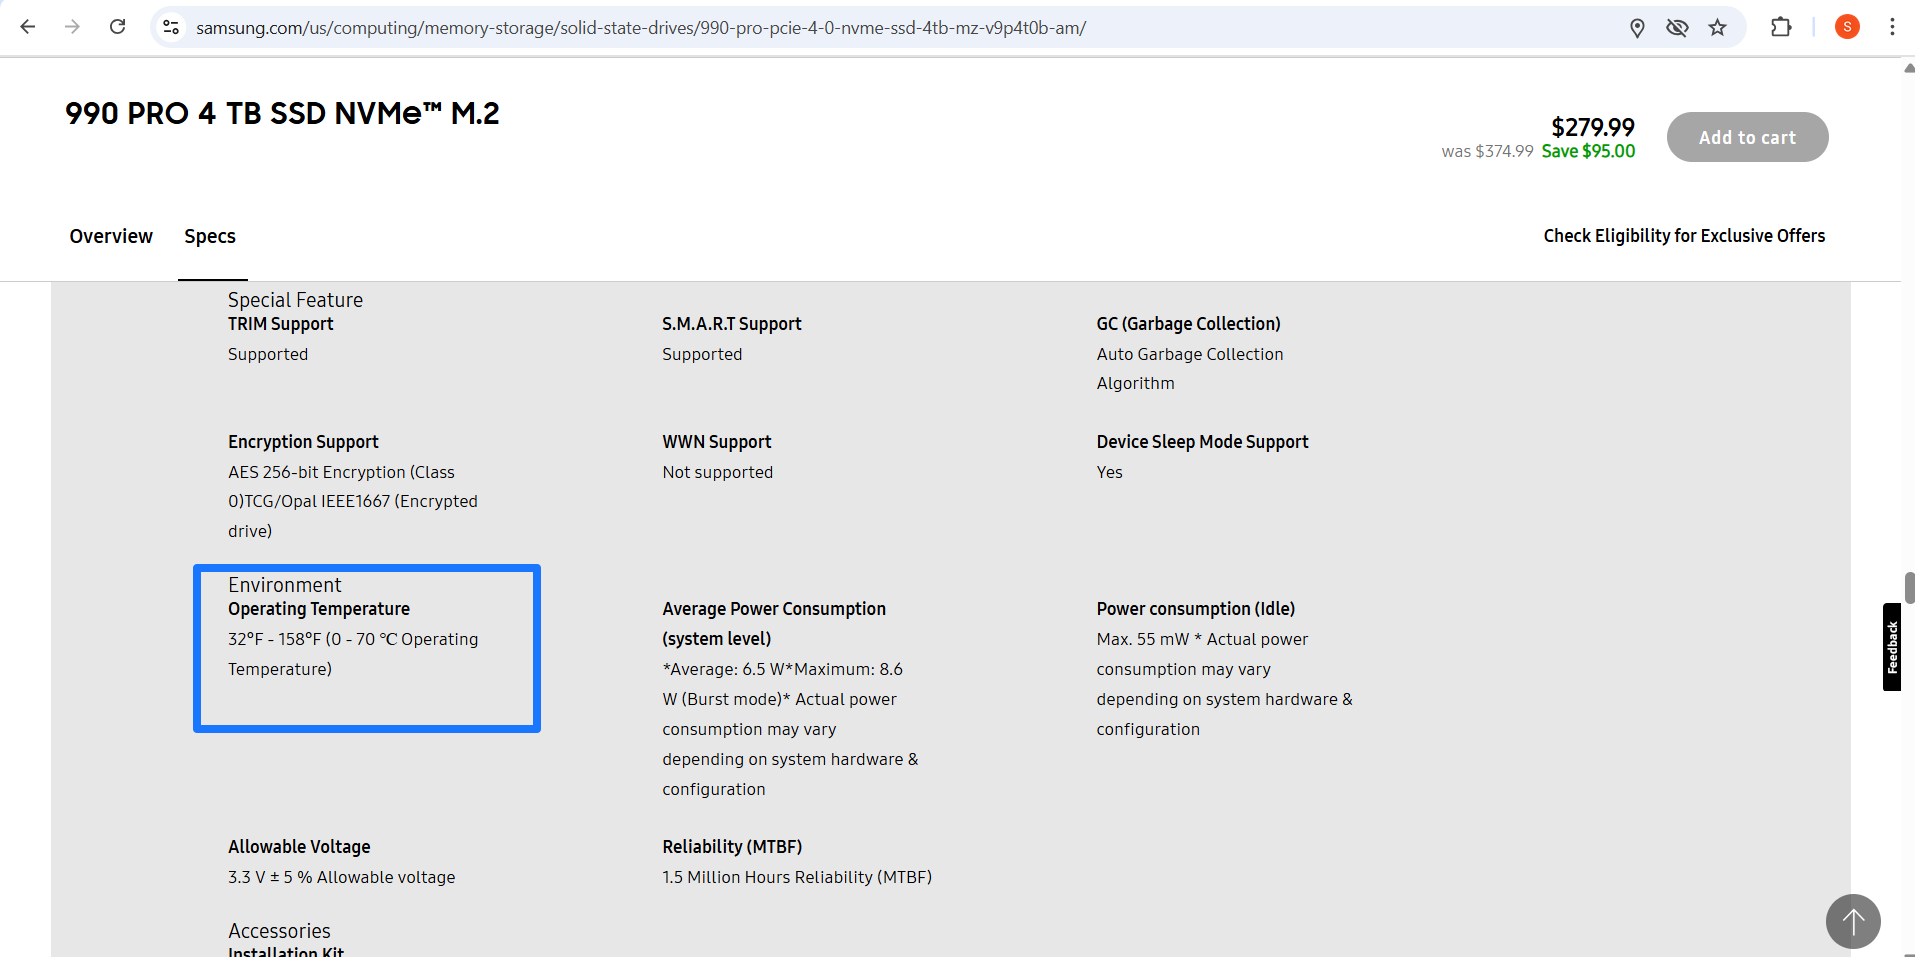This screenshot has width=1915, height=957.
Task: Select the Specs tab
Action: (210, 236)
